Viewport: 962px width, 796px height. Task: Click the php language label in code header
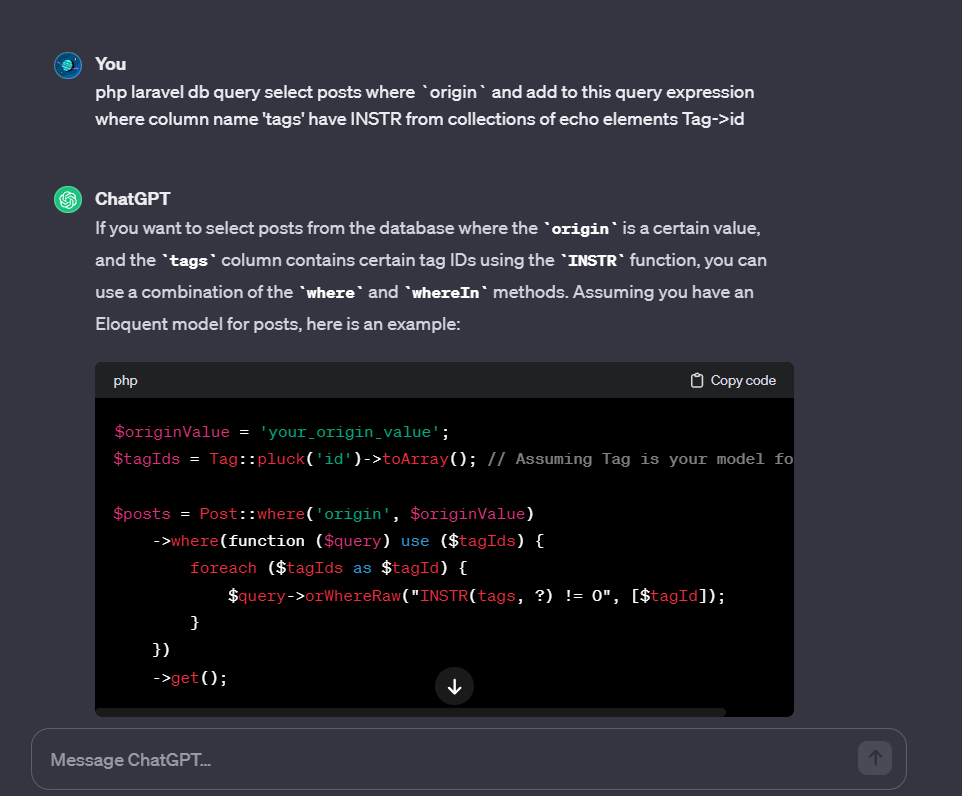[x=125, y=381]
